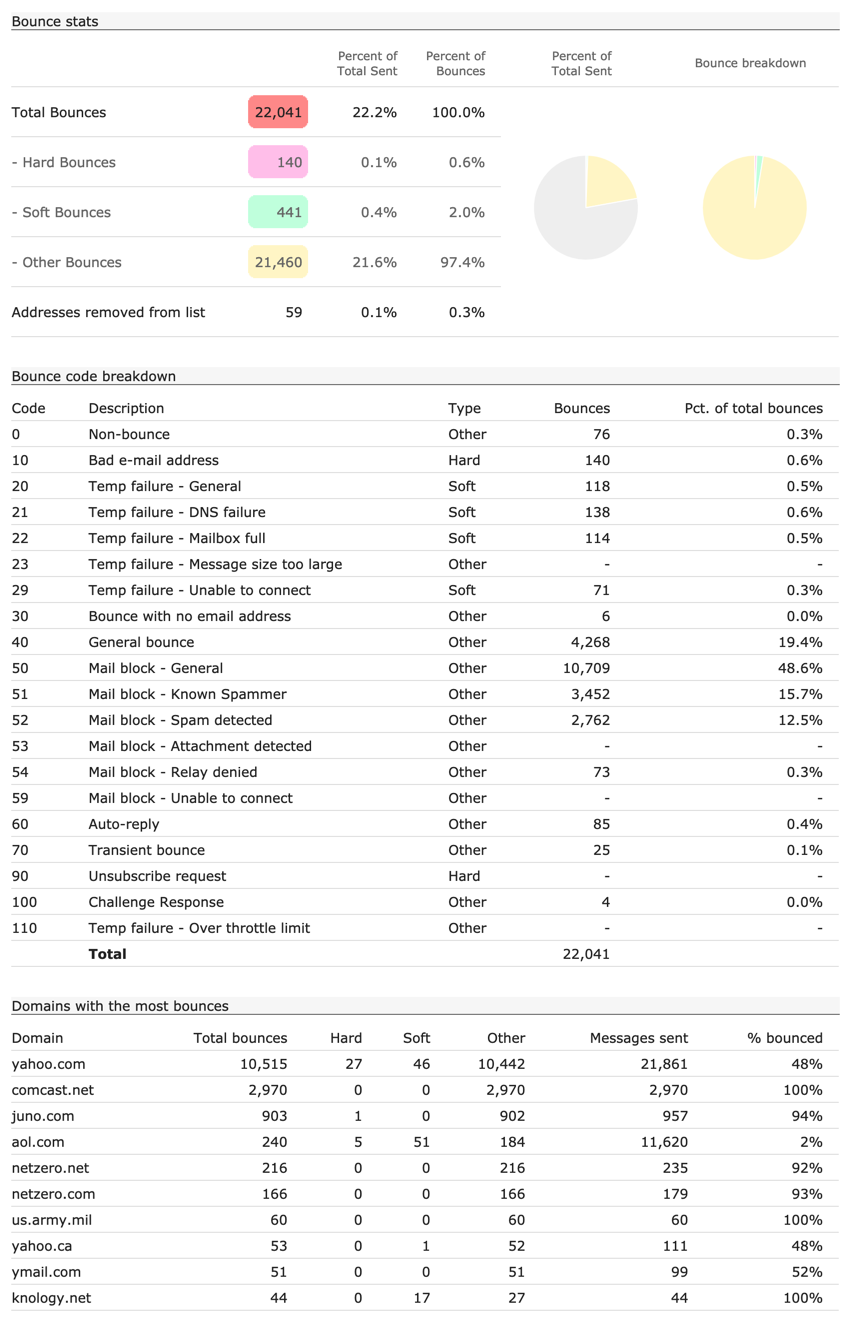The image size is (853, 1324).
Task: Click the Bounce breakdown pie chart
Action: [754, 208]
